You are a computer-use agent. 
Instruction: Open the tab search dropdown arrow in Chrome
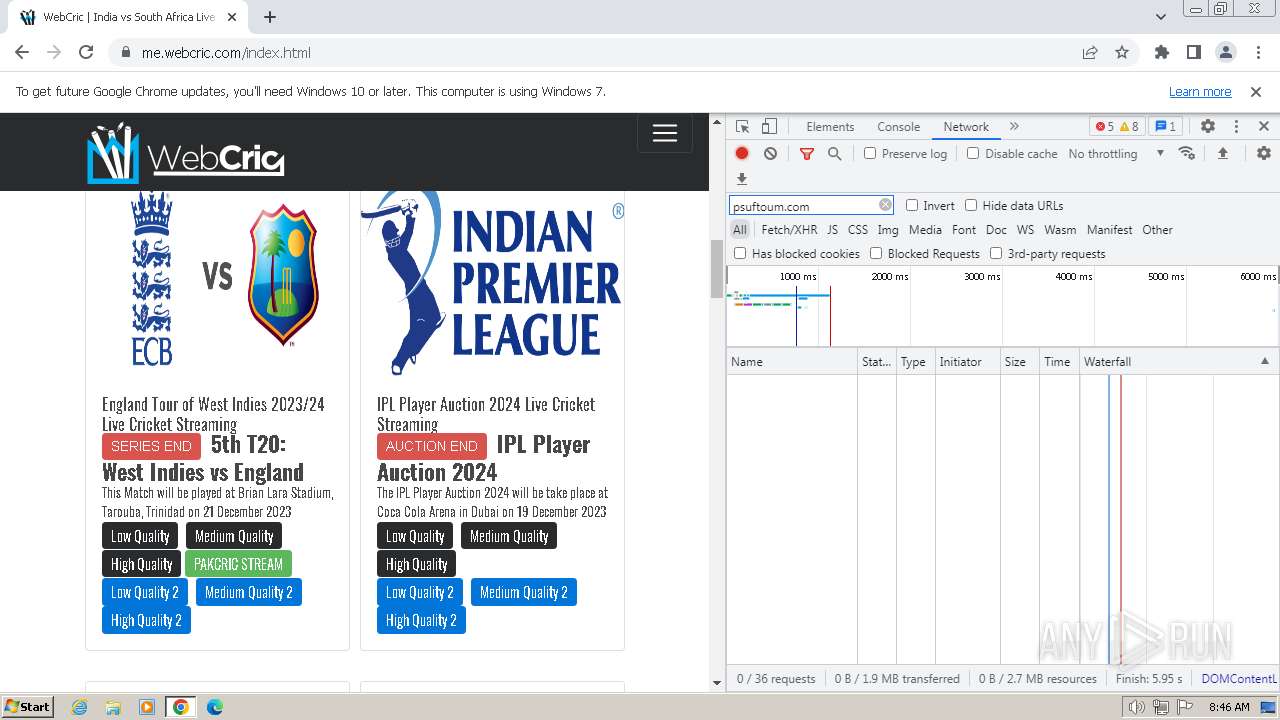1161,17
